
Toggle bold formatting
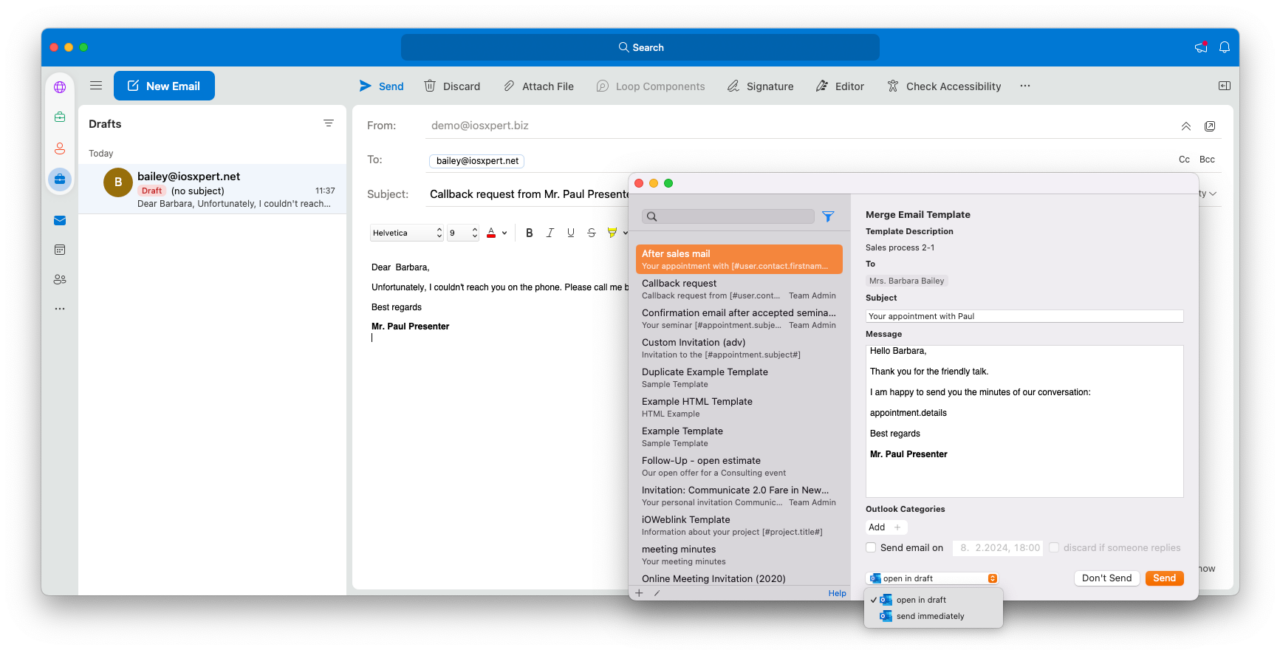[529, 232]
